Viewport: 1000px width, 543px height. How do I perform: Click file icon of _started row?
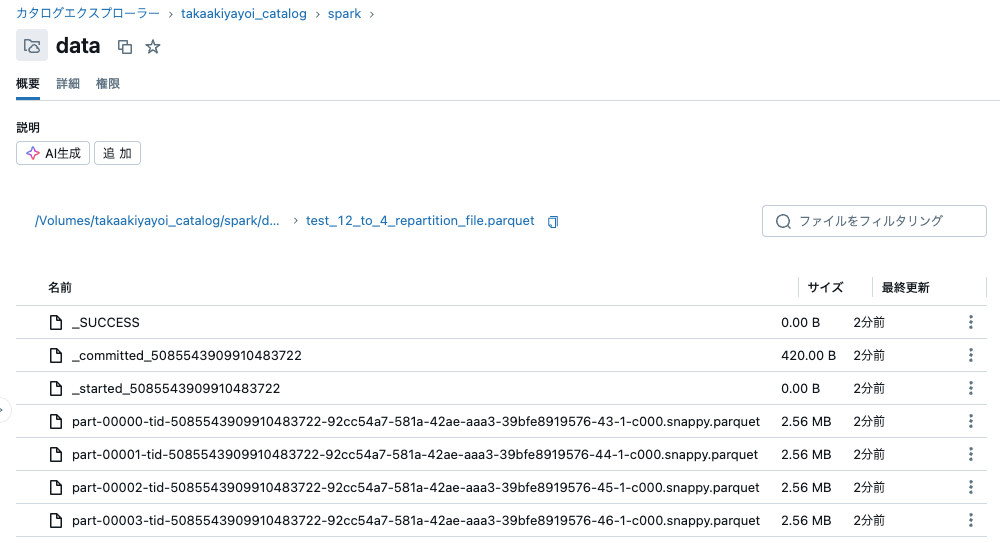click(56, 389)
